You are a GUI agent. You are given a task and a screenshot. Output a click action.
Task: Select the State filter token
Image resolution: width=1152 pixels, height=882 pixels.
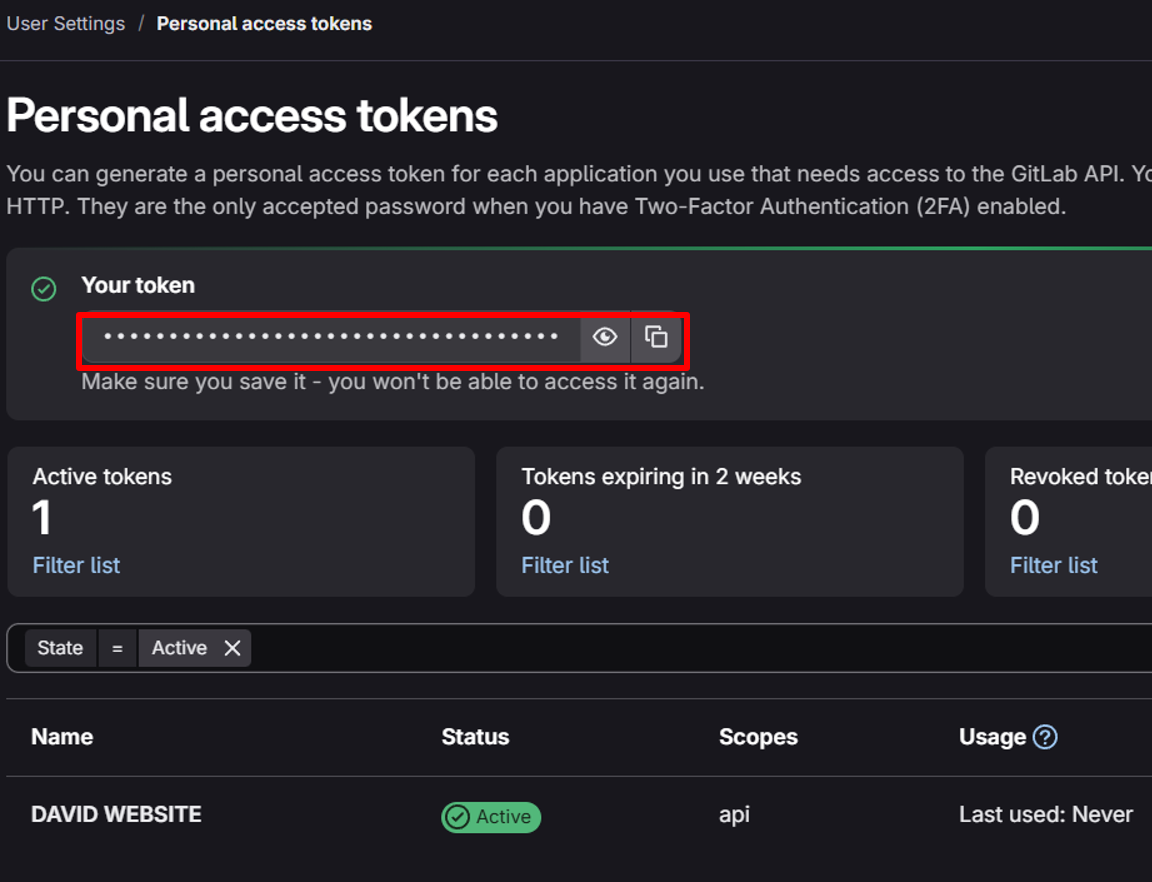click(x=60, y=648)
